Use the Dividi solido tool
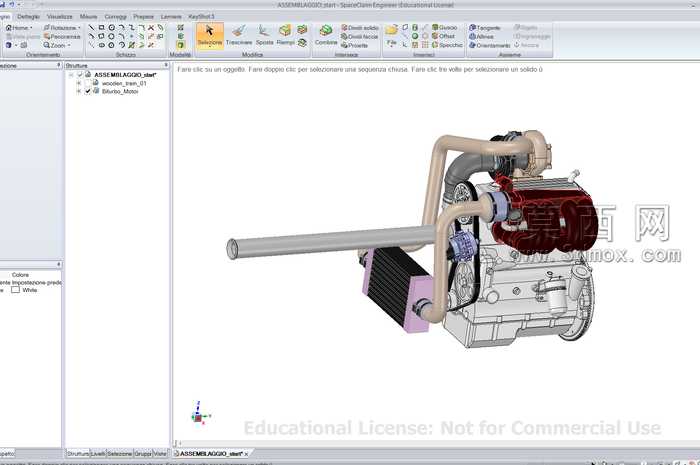The width and height of the screenshot is (700, 465). click(360, 28)
